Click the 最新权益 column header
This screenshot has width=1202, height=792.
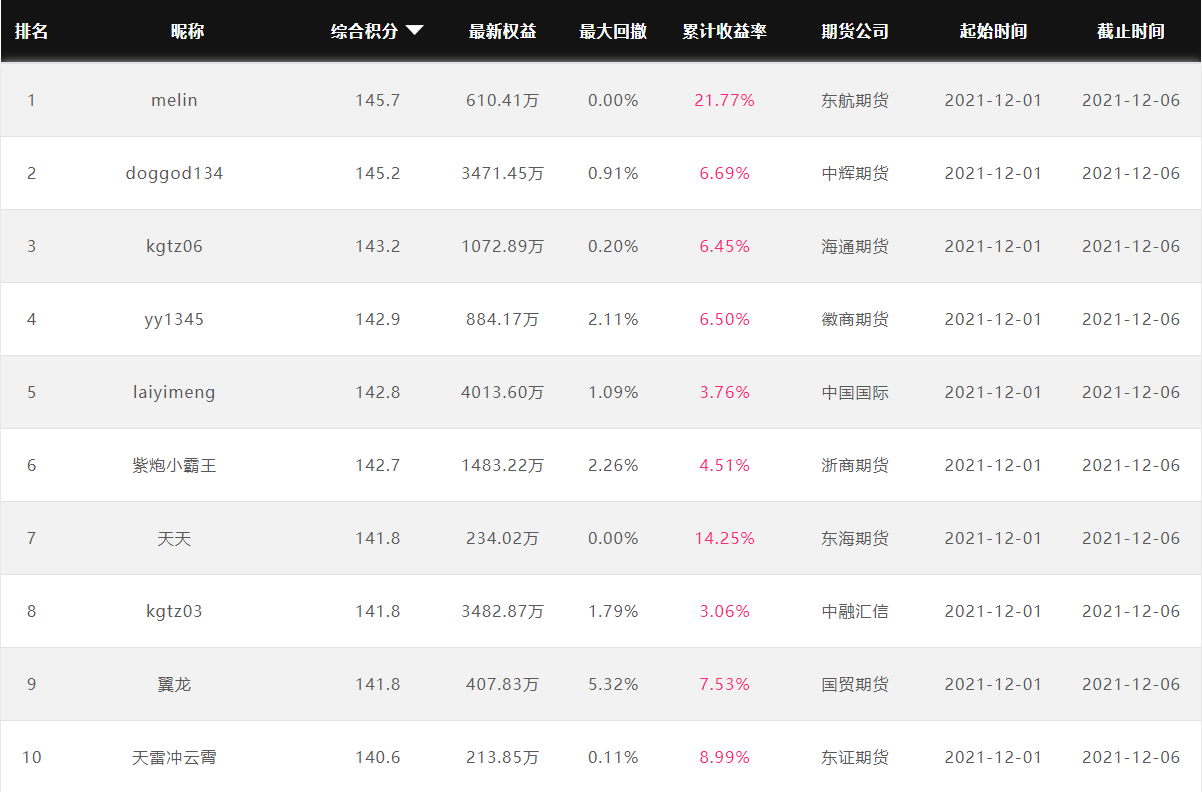(x=502, y=31)
